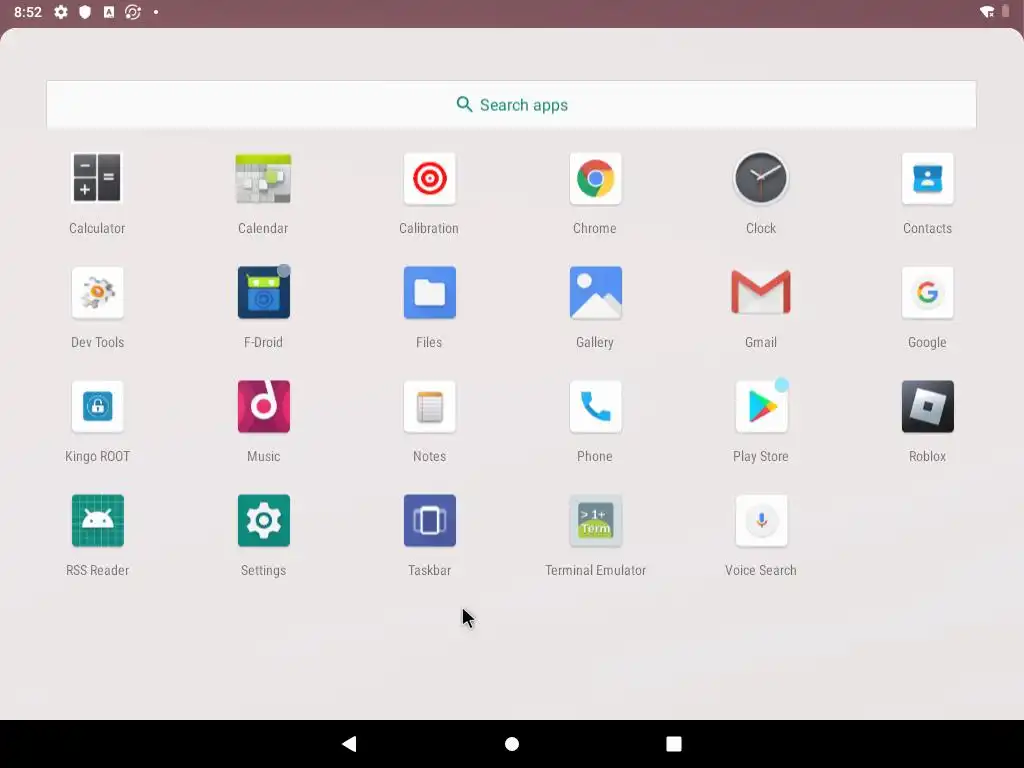Tap the Back navigation button
This screenshot has width=1024, height=768.
pyautogui.click(x=349, y=744)
